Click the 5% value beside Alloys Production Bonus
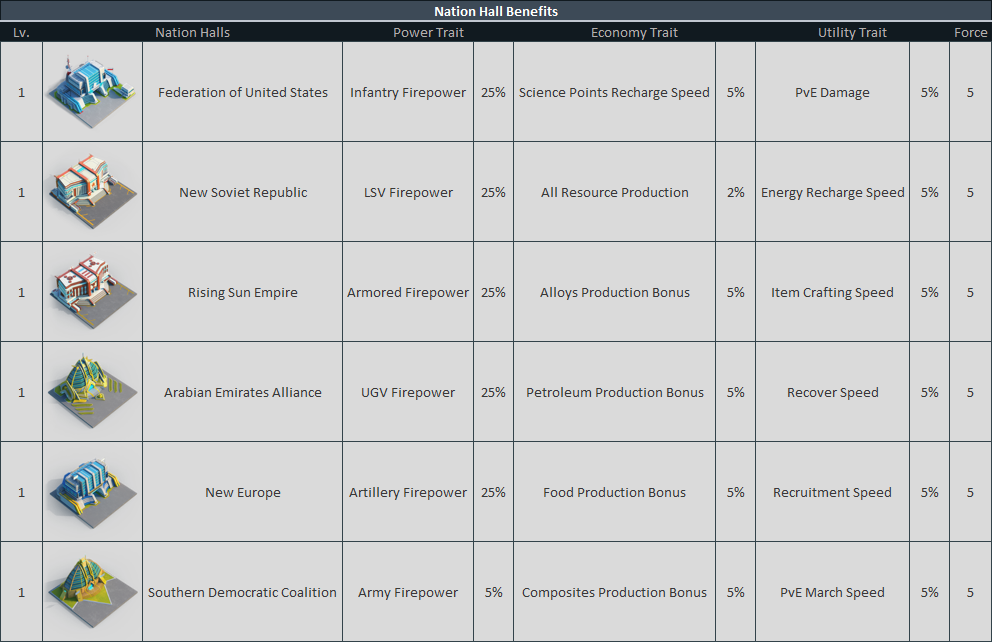Screen dimensions: 992x642 click(x=735, y=292)
